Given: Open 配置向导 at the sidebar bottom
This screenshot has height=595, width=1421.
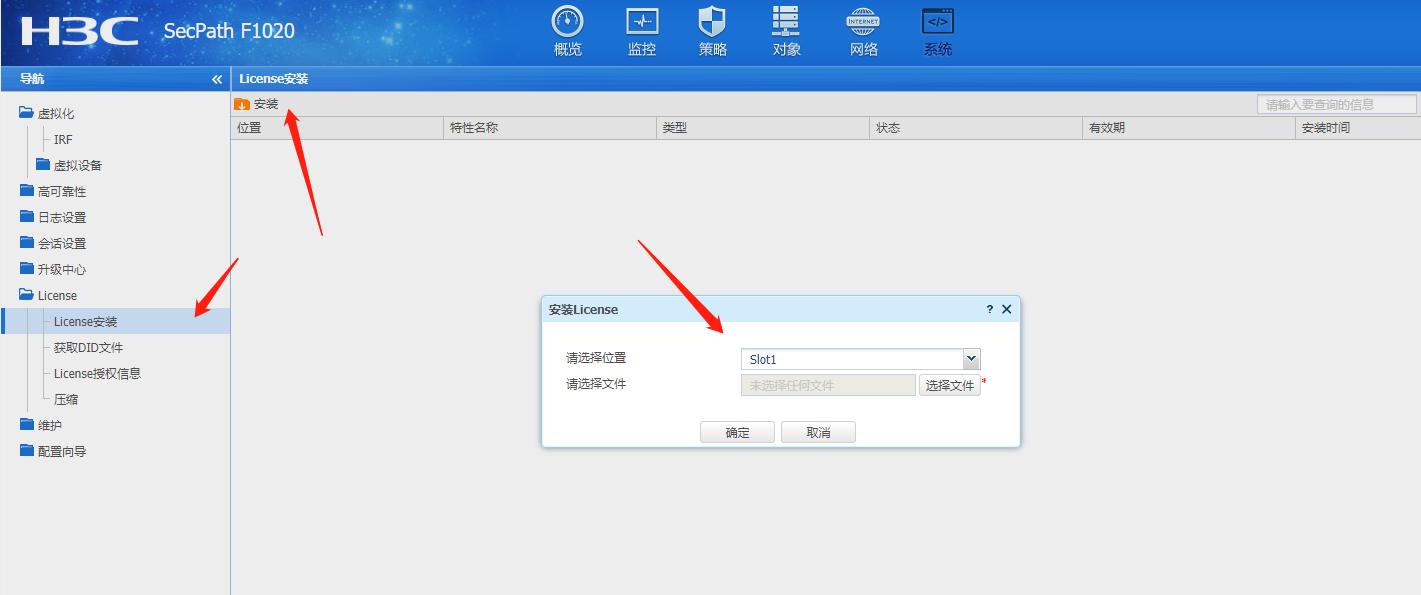Looking at the screenshot, I should (x=62, y=451).
